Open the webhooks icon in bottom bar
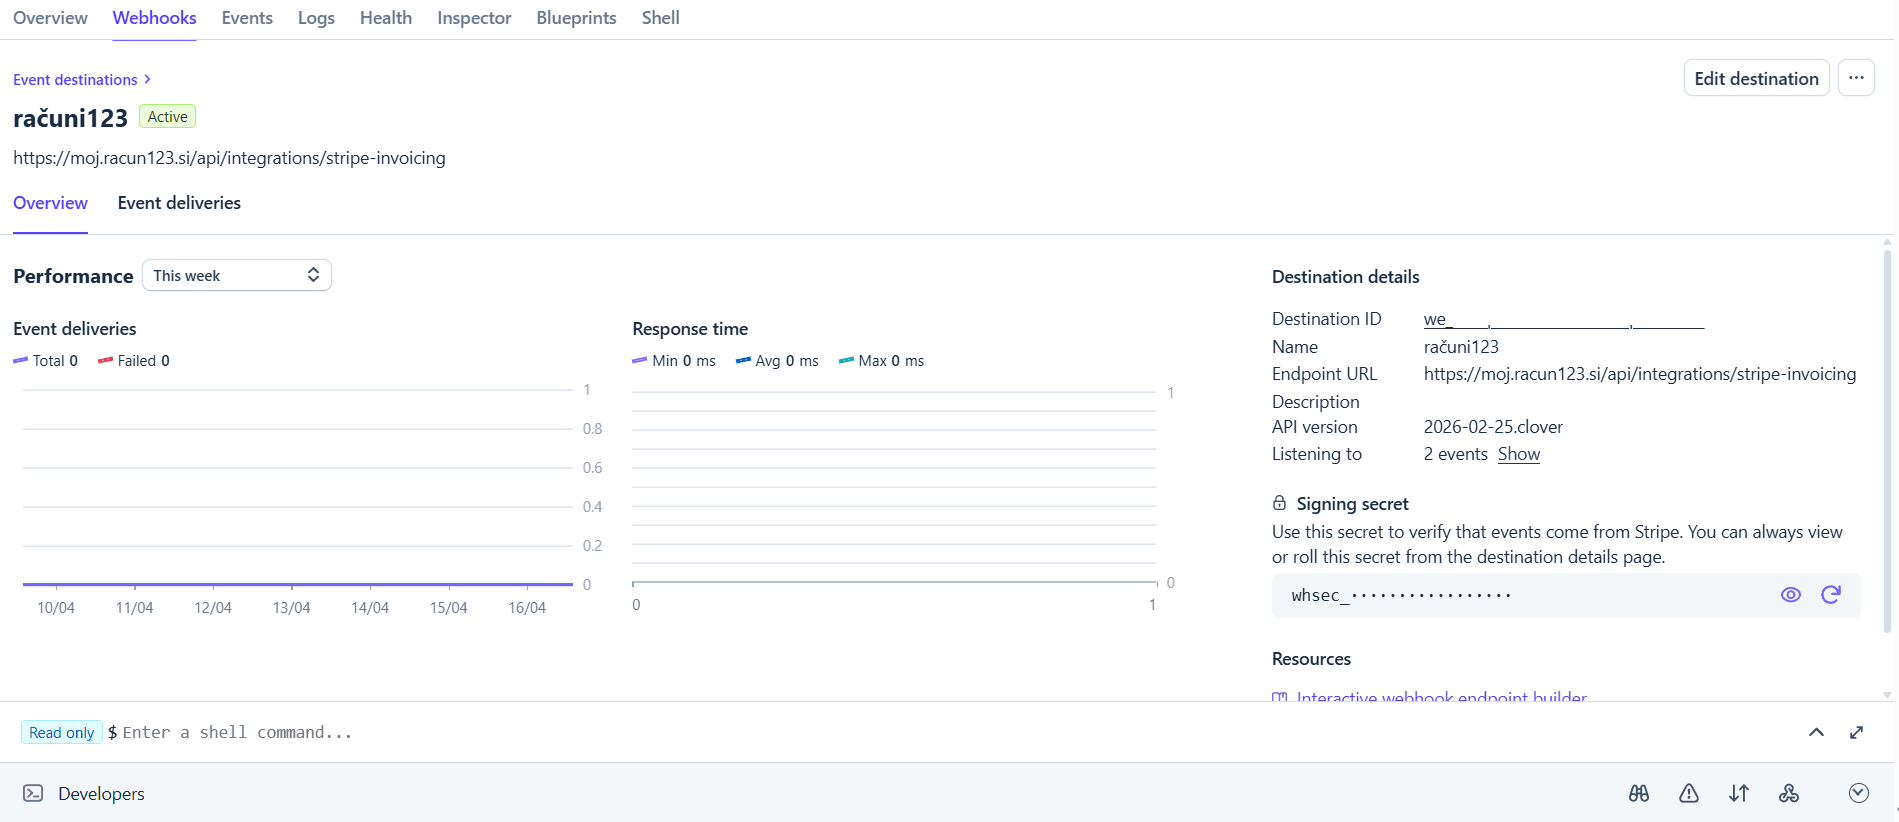 (1788, 793)
